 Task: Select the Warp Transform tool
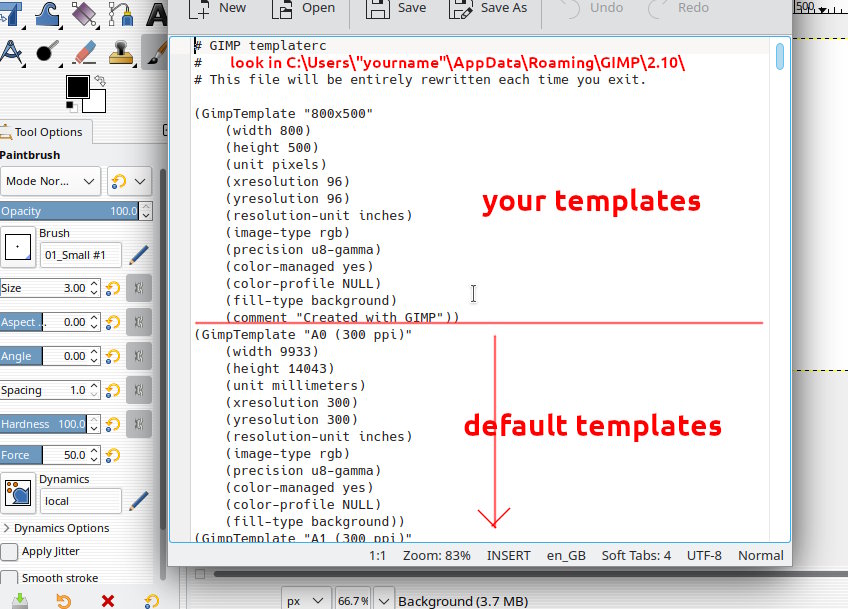pos(48,13)
